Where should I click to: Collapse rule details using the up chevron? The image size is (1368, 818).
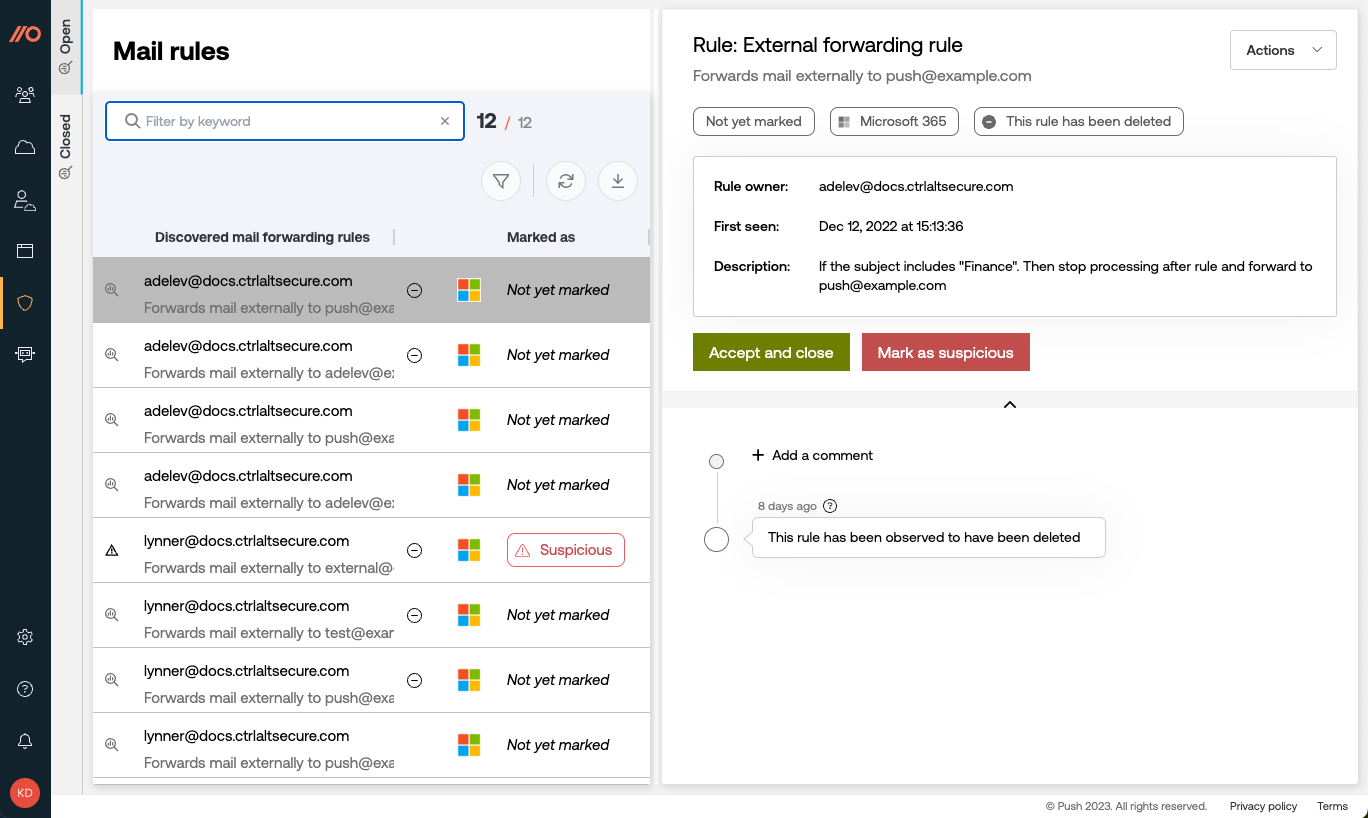pyautogui.click(x=1009, y=404)
